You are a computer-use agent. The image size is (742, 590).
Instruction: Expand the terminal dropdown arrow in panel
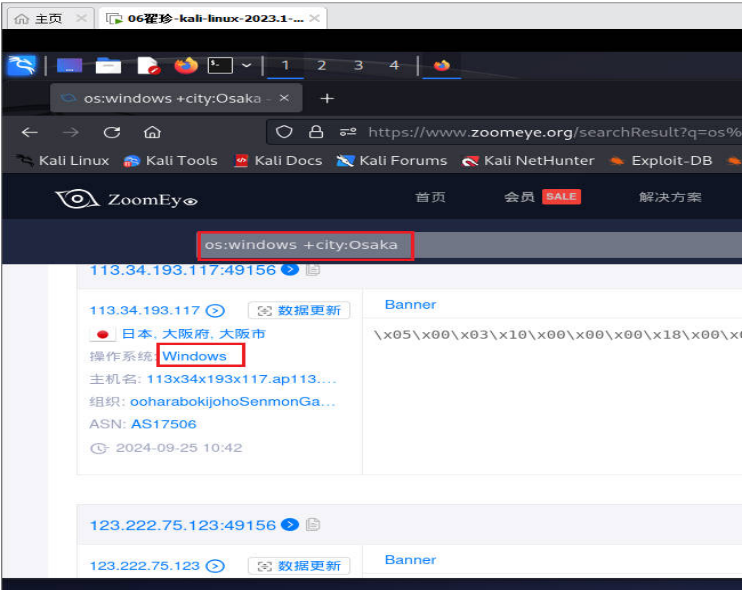pyautogui.click(x=247, y=65)
